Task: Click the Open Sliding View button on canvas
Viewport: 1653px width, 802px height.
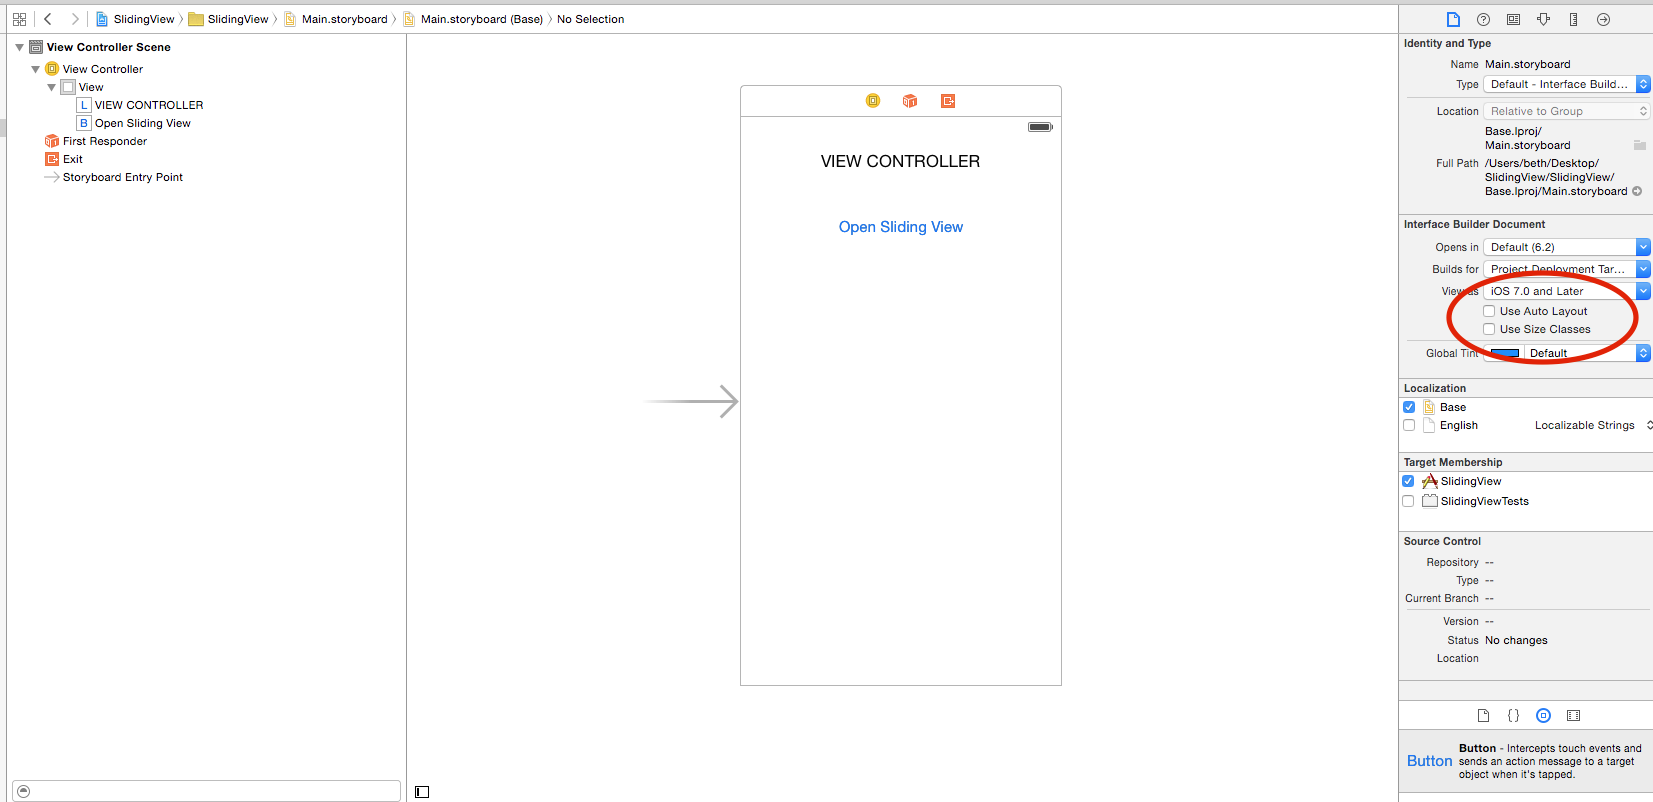Action: [x=900, y=227]
